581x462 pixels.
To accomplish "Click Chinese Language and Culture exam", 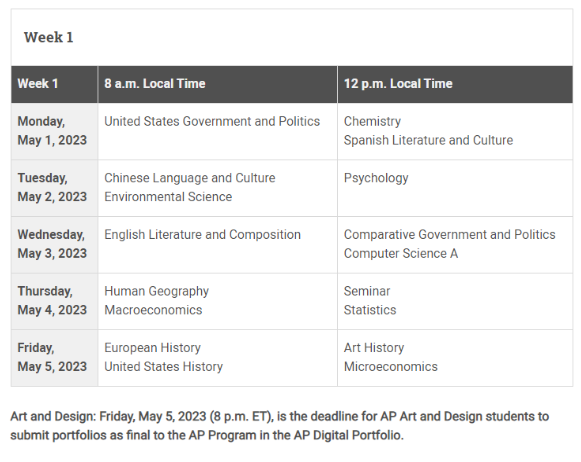I will [x=190, y=178].
